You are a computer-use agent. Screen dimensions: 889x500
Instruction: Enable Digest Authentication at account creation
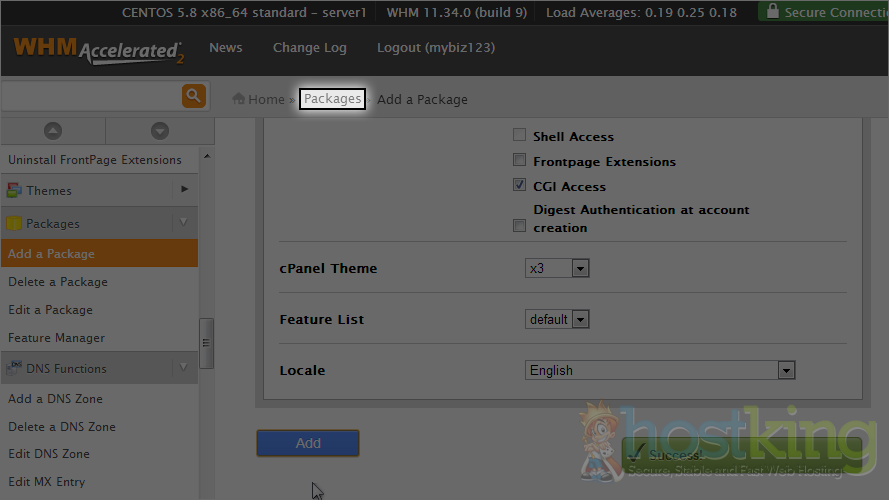point(519,226)
